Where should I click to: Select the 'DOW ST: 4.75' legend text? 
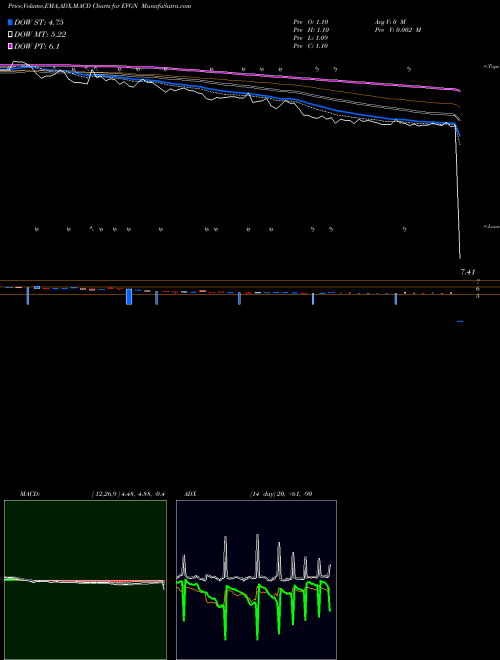[39, 22]
